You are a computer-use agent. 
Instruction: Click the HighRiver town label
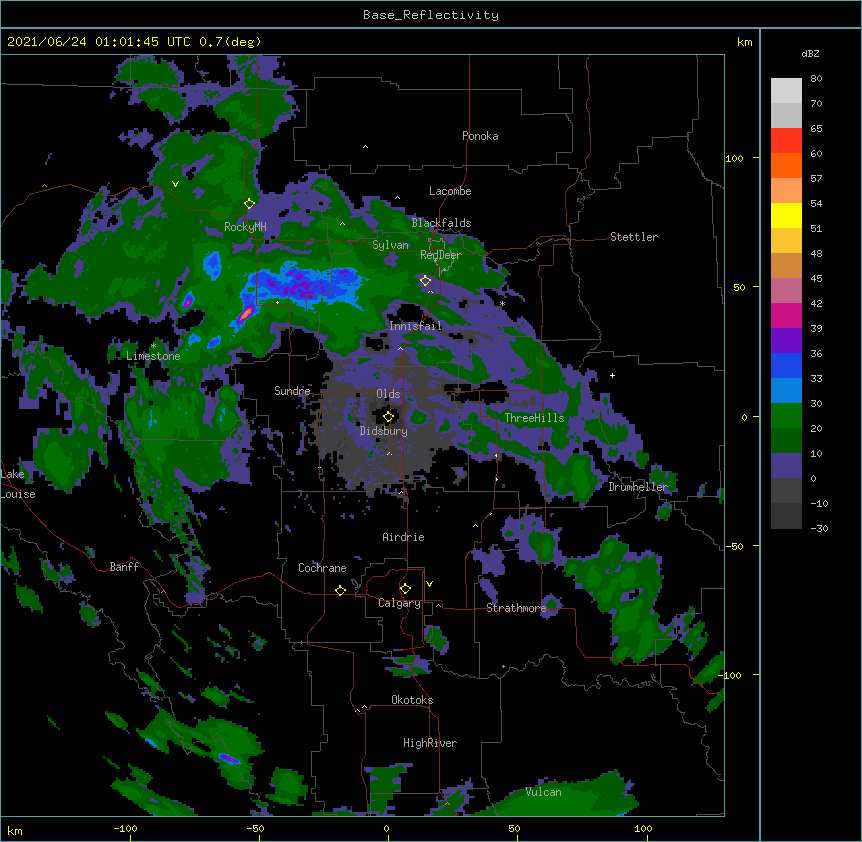[x=430, y=743]
